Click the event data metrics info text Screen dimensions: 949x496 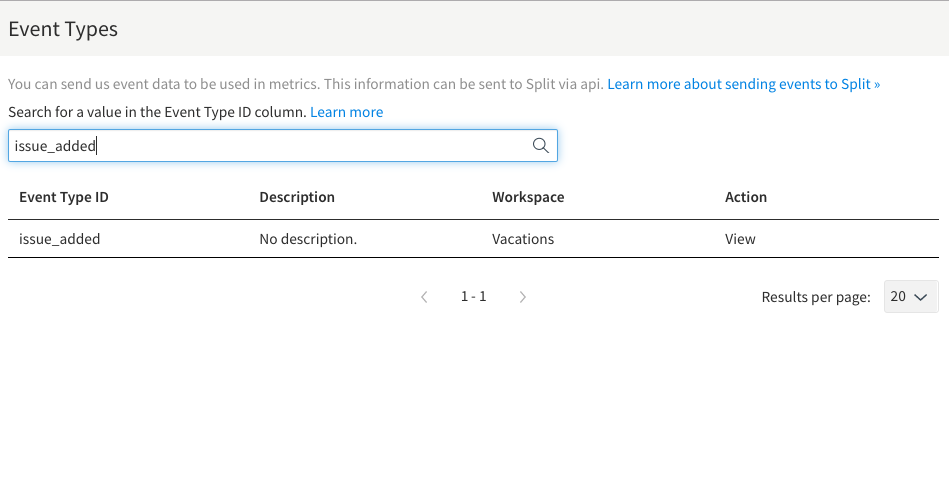305,84
